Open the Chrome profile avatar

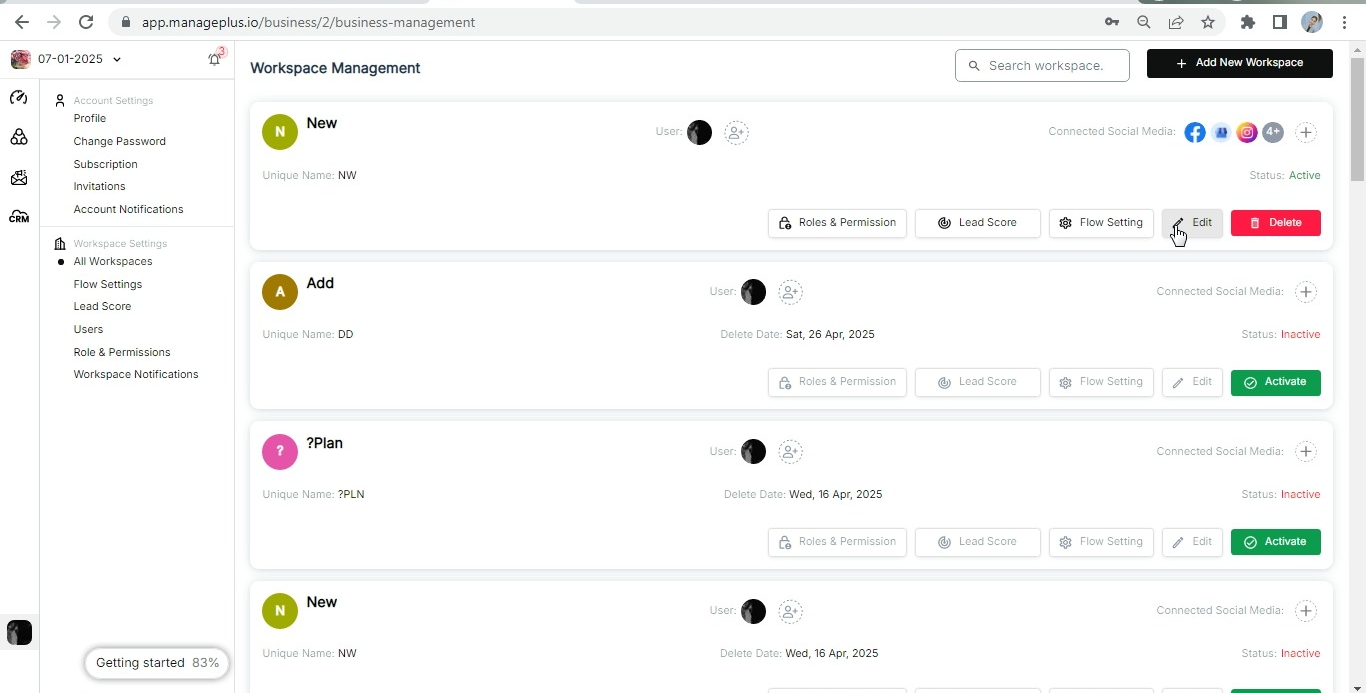[1312, 22]
